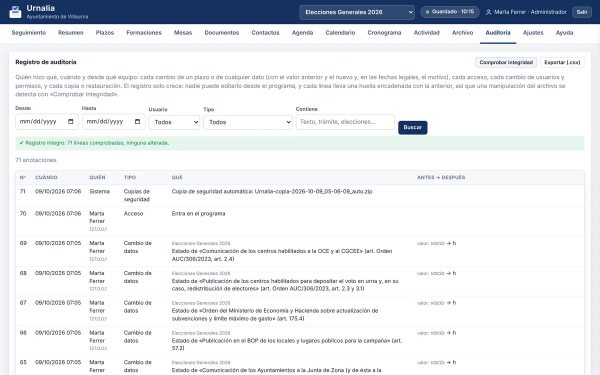The image size is (600, 375).
Task: Select row 71 automatic backup copy entry
Action: [x=300, y=196]
